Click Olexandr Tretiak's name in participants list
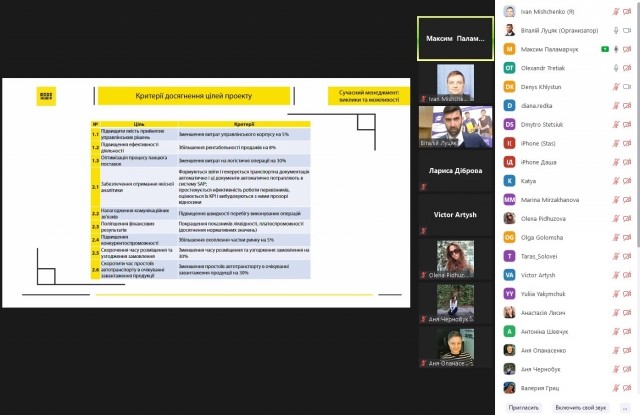 pyautogui.click(x=543, y=68)
